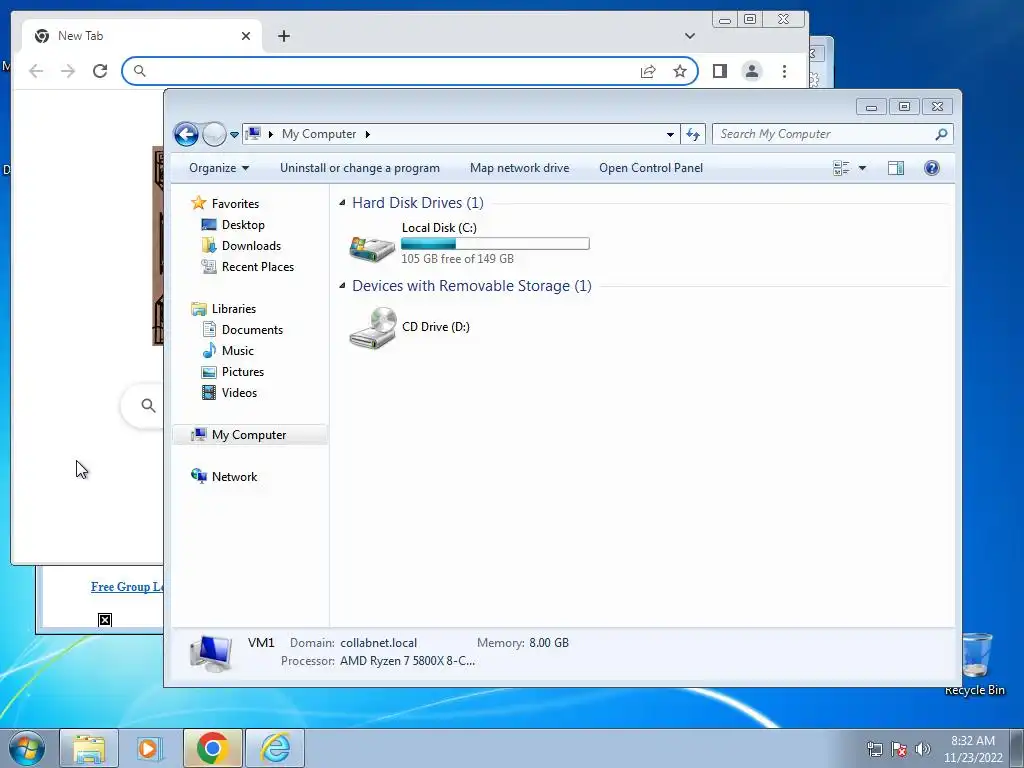Screen dimensions: 1024x768
Task: Click magnifier icon in Explorer search box
Action: point(941,134)
